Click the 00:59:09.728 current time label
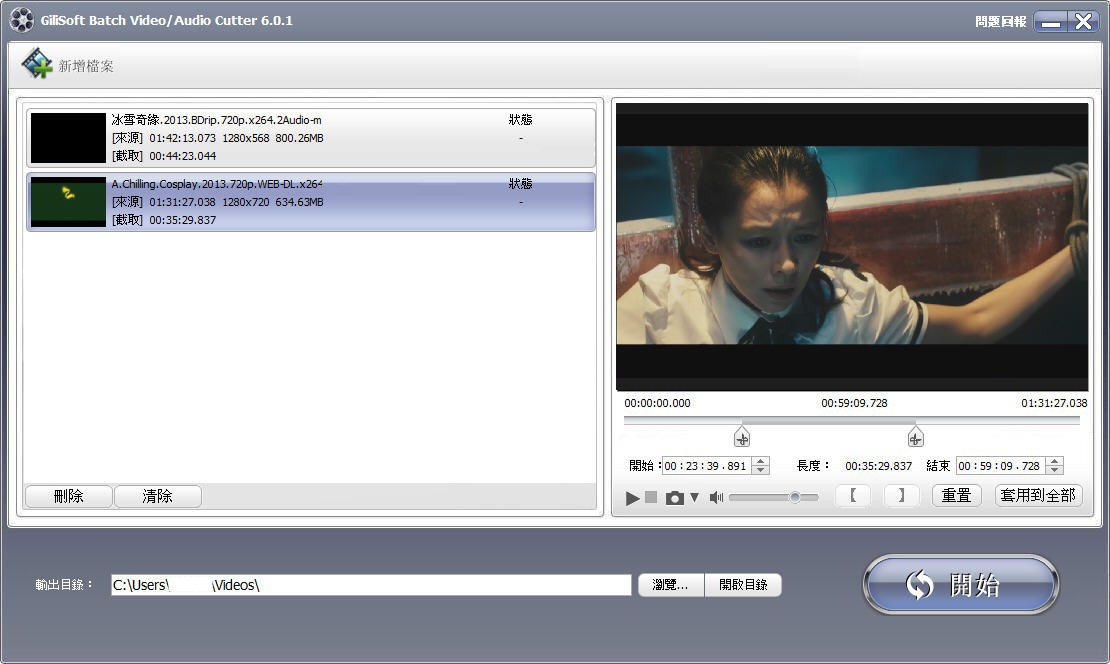Screen dimensions: 1110x664 tap(854, 403)
